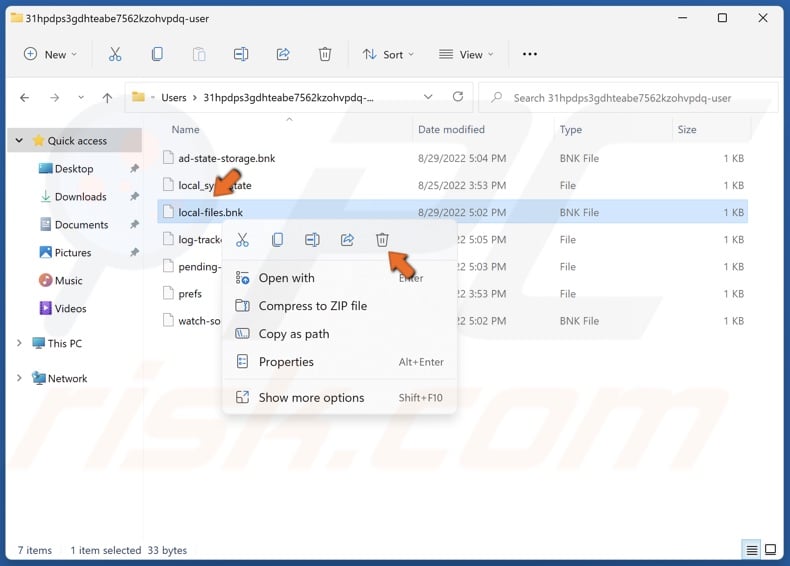Sort by the Type column header

[570, 130]
